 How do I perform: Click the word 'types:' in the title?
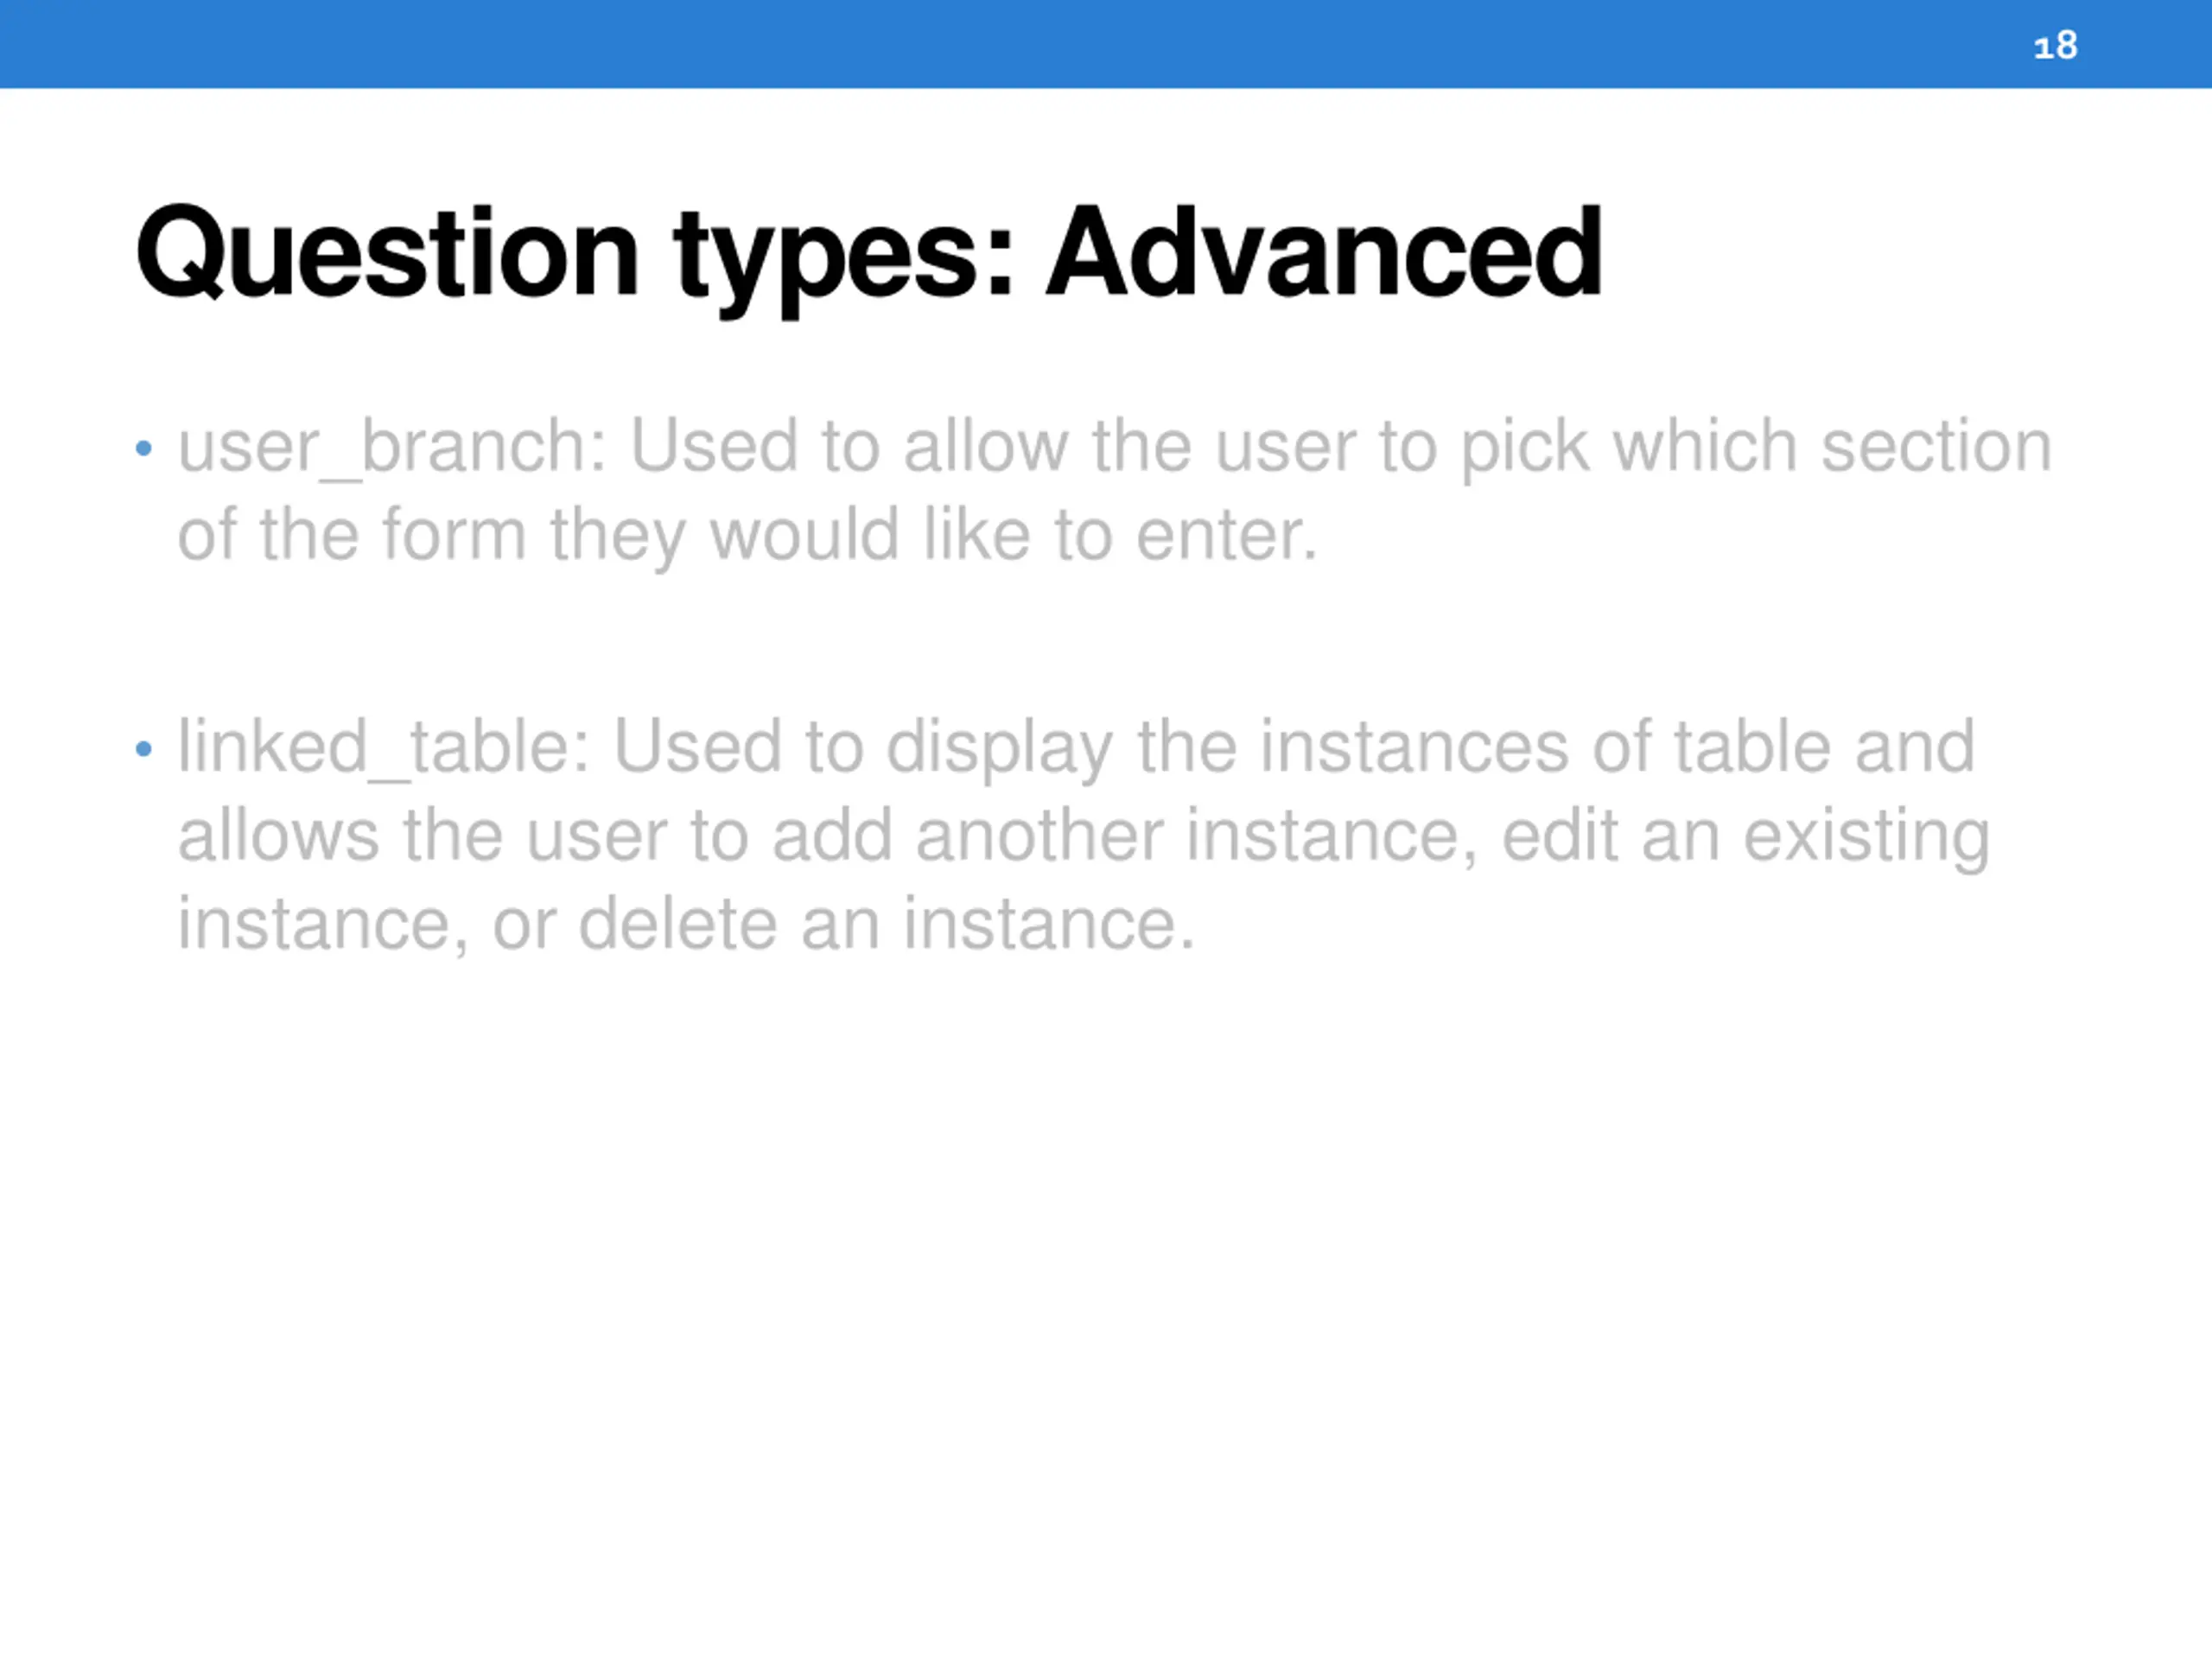[x=843, y=256]
